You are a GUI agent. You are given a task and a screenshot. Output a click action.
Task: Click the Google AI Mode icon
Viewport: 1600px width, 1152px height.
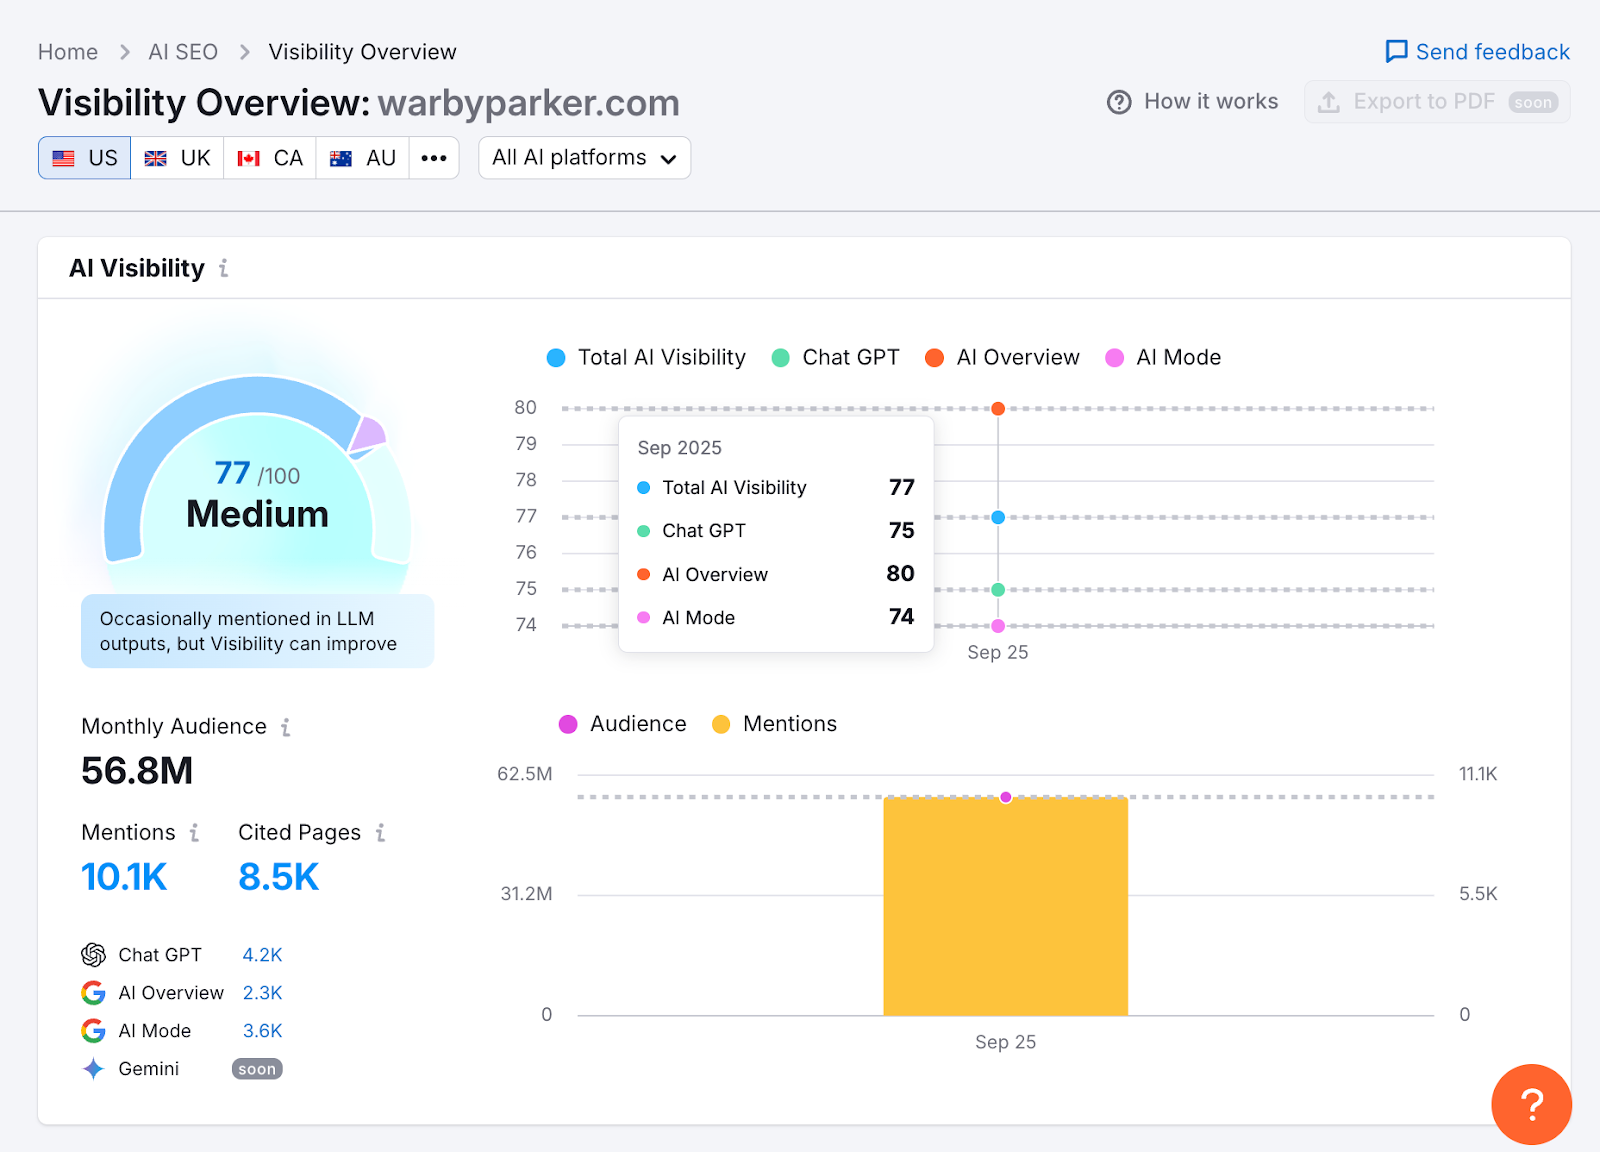coord(92,1030)
